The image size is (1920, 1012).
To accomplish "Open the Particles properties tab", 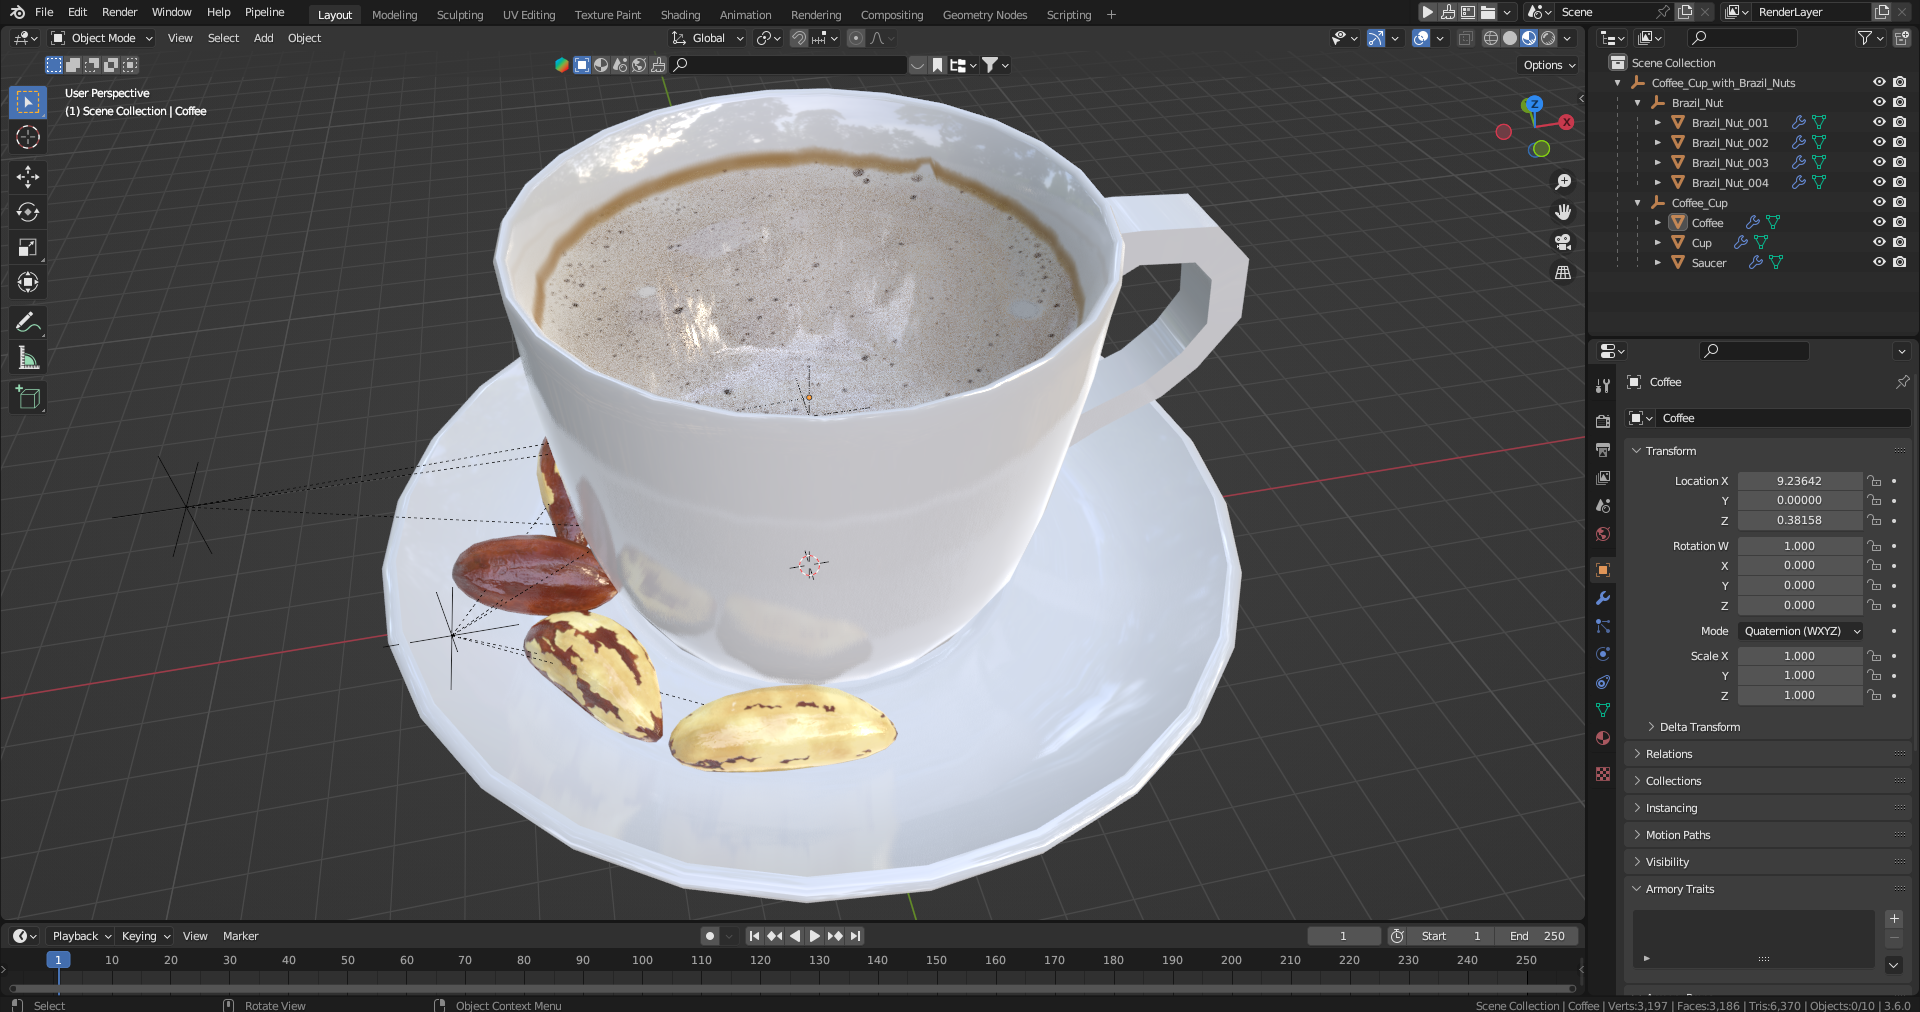I will 1603,626.
